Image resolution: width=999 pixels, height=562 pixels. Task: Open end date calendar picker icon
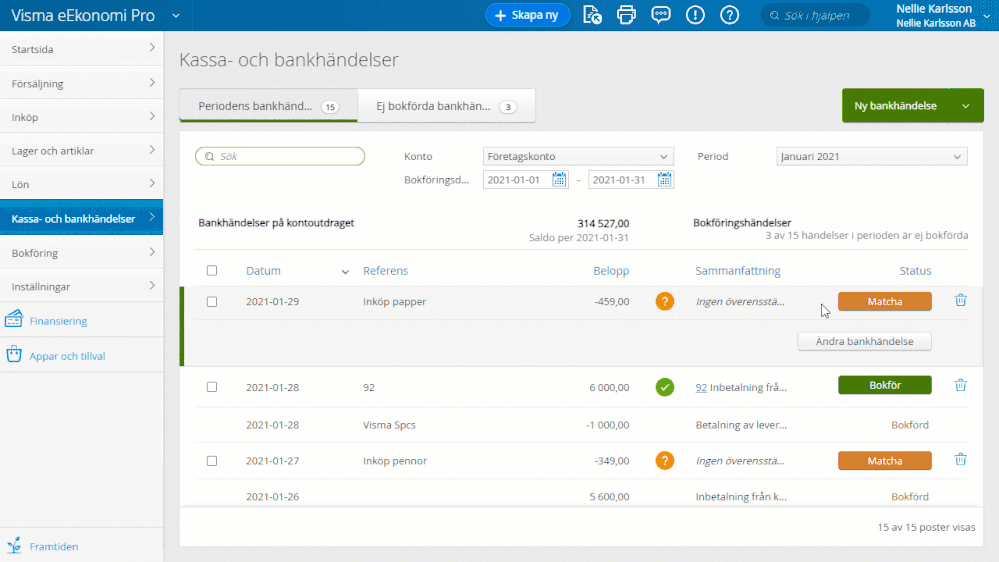tap(665, 180)
